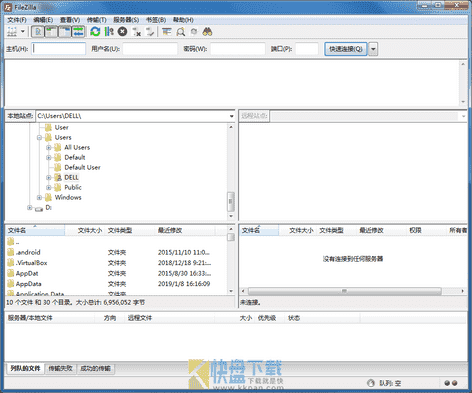Click the Reconnect to last server icon
The width and height of the screenshot is (472, 393).
click(150, 32)
